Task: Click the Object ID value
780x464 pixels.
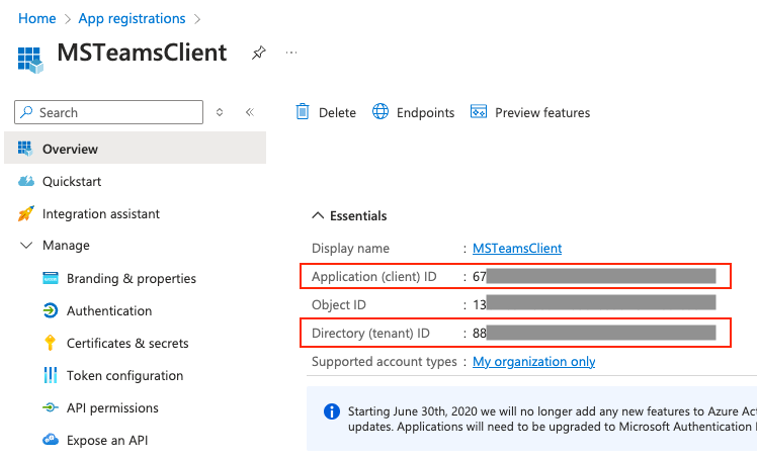Action: (x=594, y=304)
